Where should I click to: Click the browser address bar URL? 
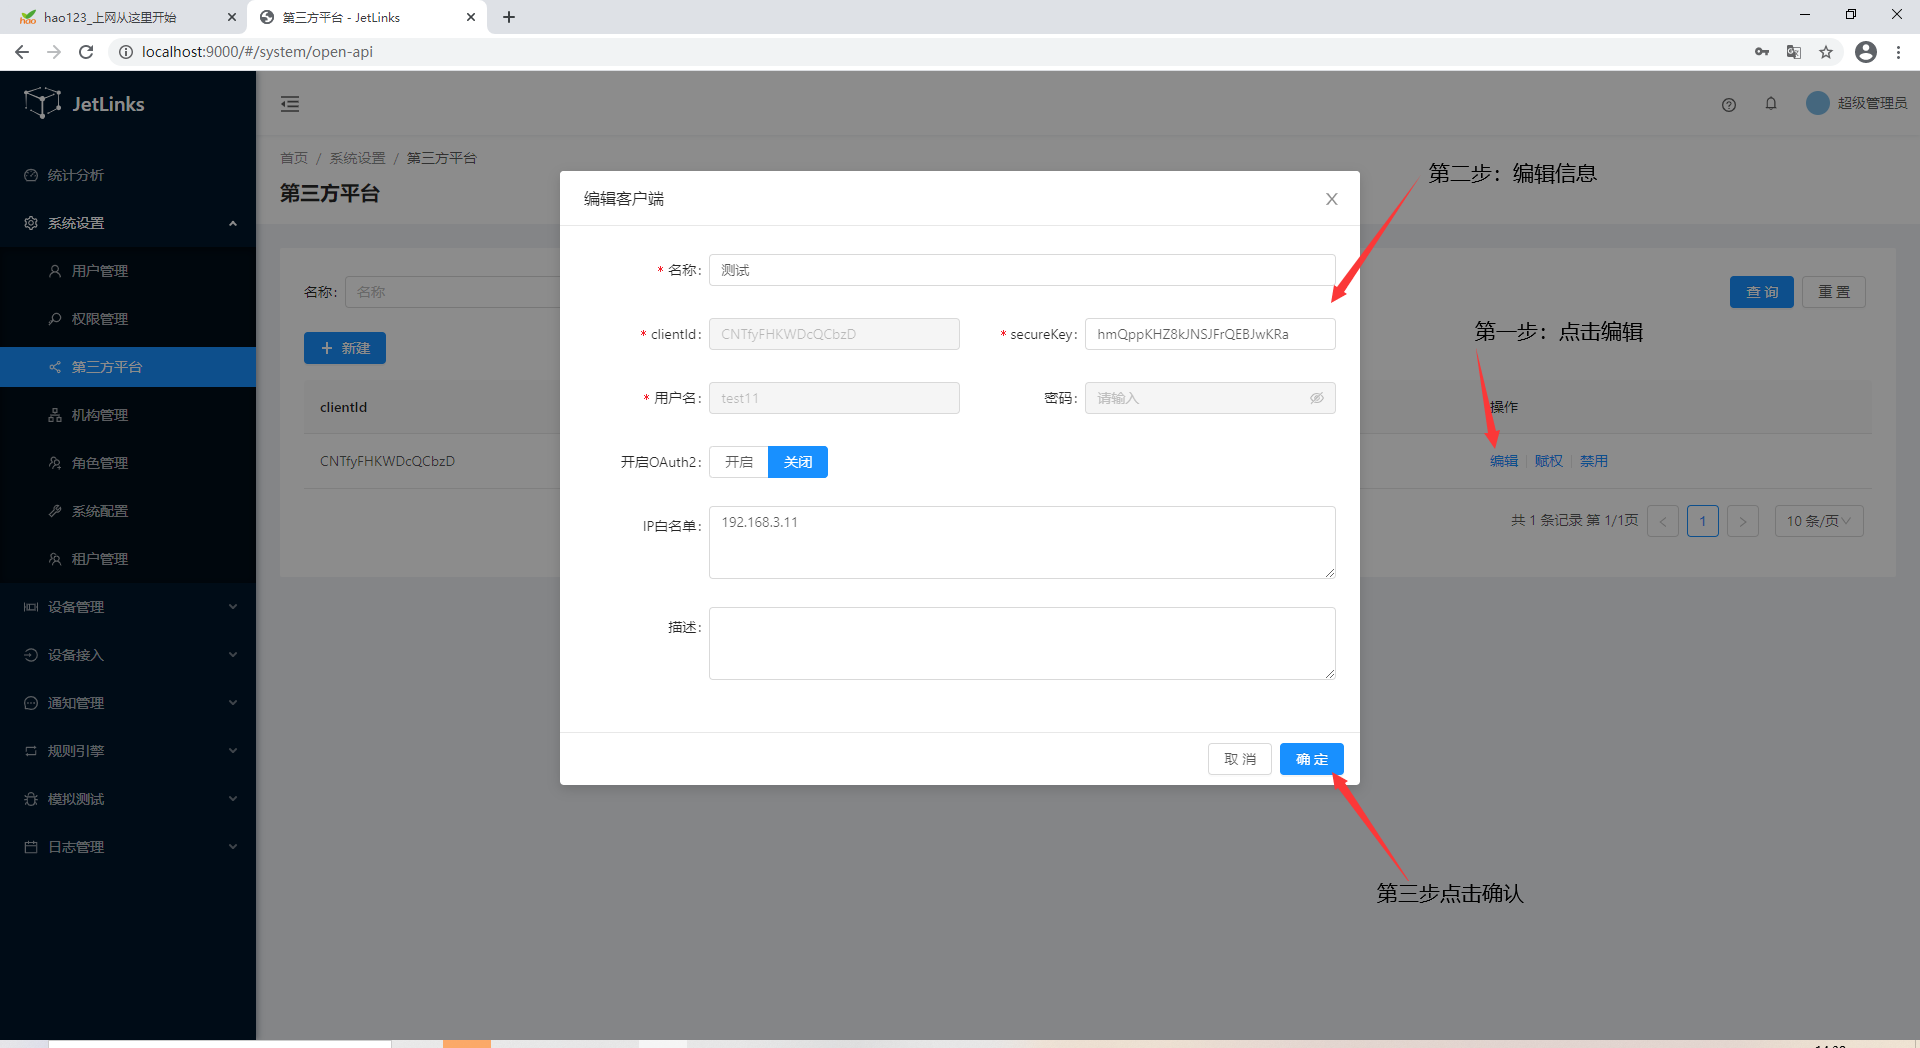point(257,52)
